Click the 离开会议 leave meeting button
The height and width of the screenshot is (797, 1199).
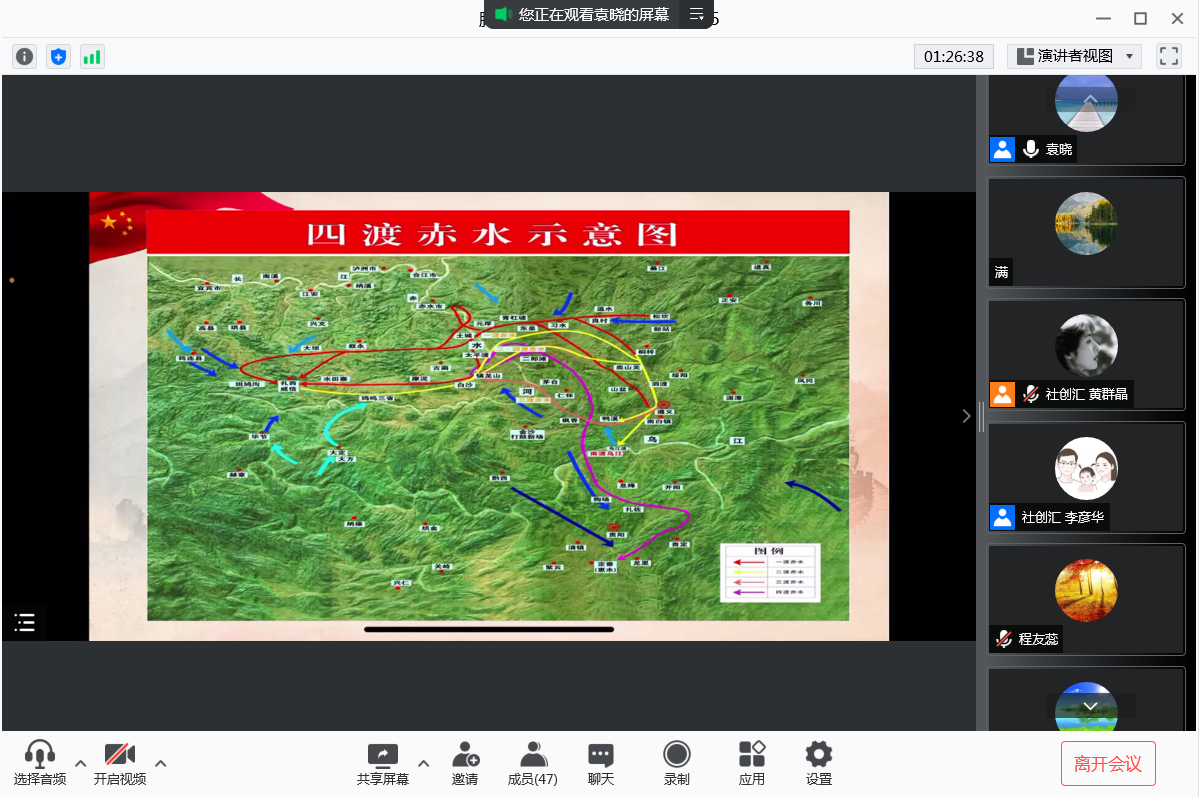(x=1108, y=764)
